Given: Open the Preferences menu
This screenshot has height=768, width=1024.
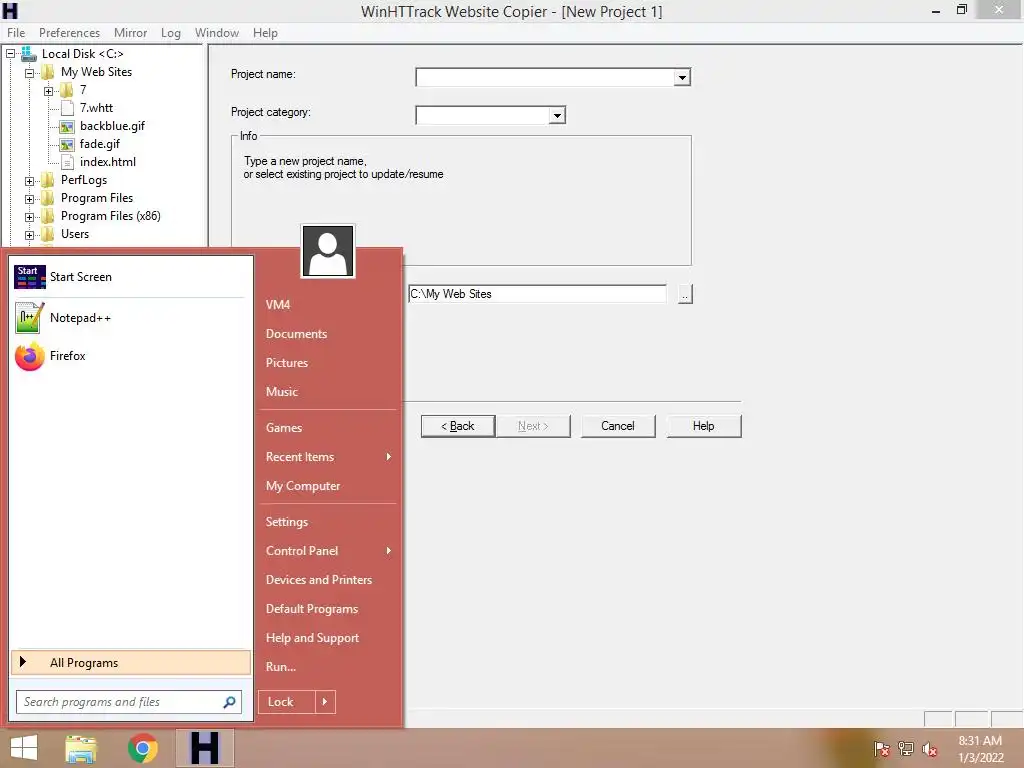Looking at the screenshot, I should pos(69,33).
